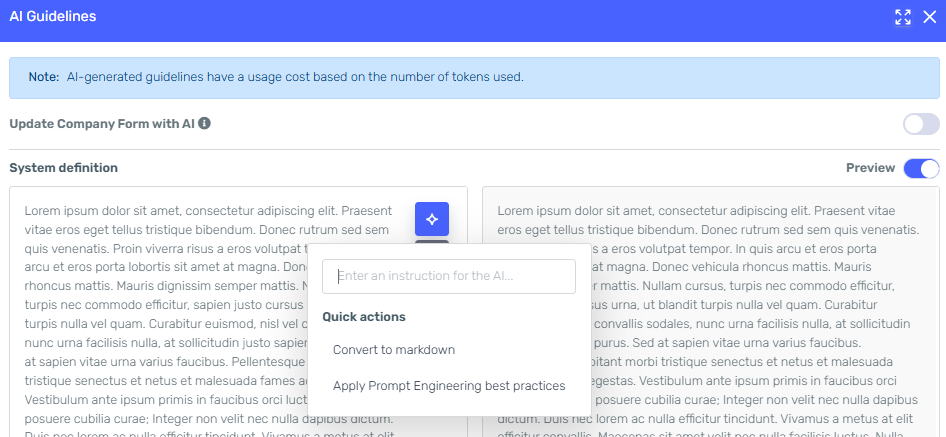Click the Quick actions heading
The width and height of the screenshot is (946, 437).
[x=364, y=317]
